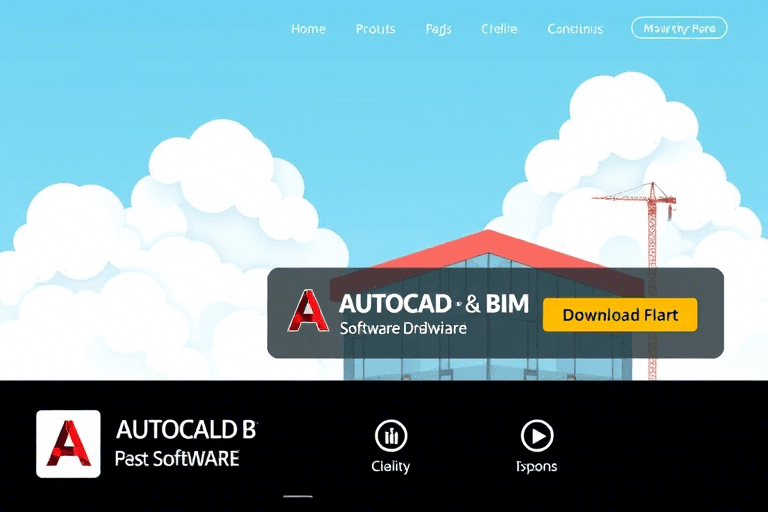This screenshot has width=768, height=512.
Task: Click the outlined Mowrthy Here button
Action: [x=679, y=28]
